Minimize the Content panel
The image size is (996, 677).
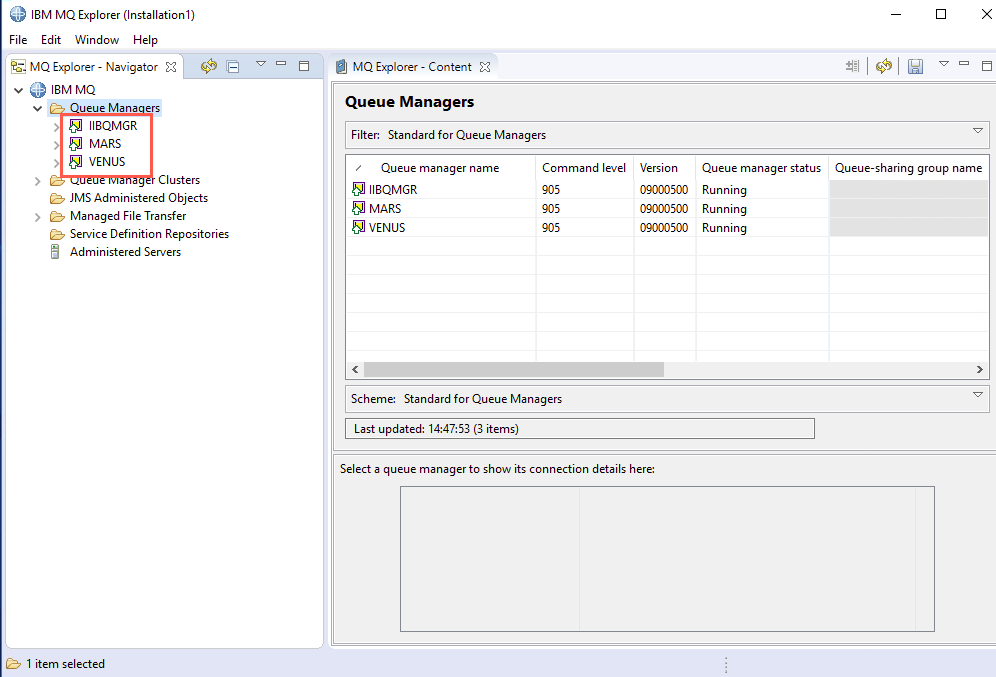tap(964, 64)
